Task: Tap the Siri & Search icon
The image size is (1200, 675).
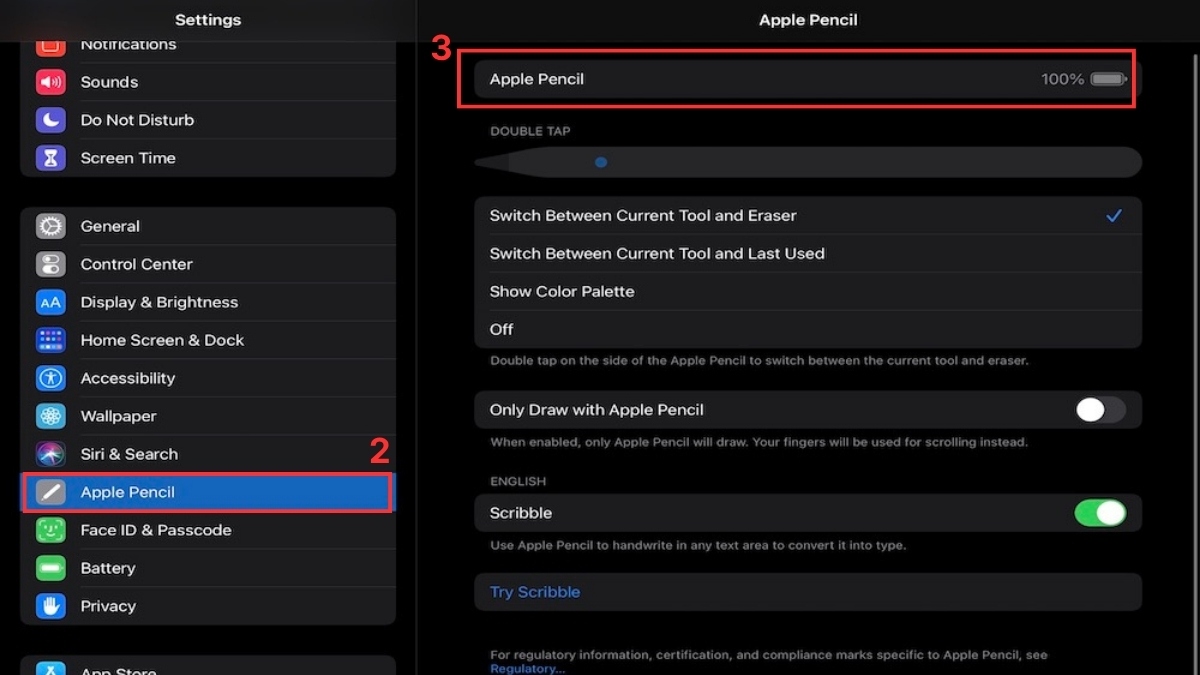Action: 51,454
